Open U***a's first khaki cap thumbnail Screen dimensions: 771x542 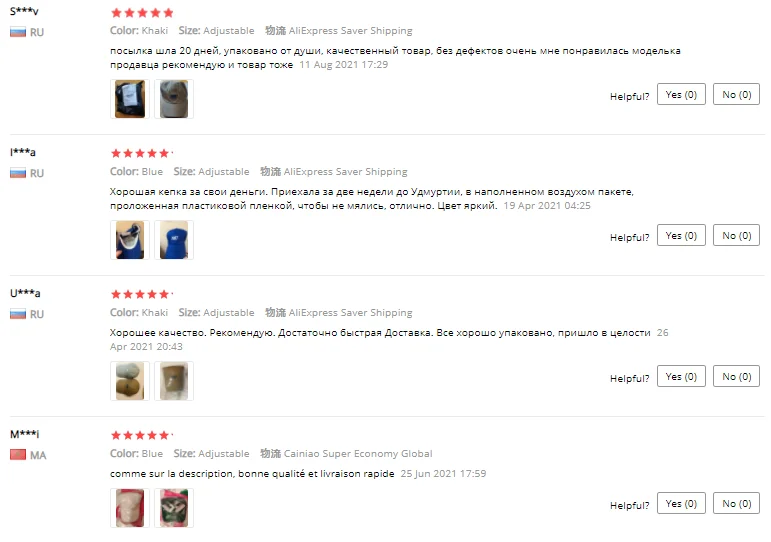(130, 381)
